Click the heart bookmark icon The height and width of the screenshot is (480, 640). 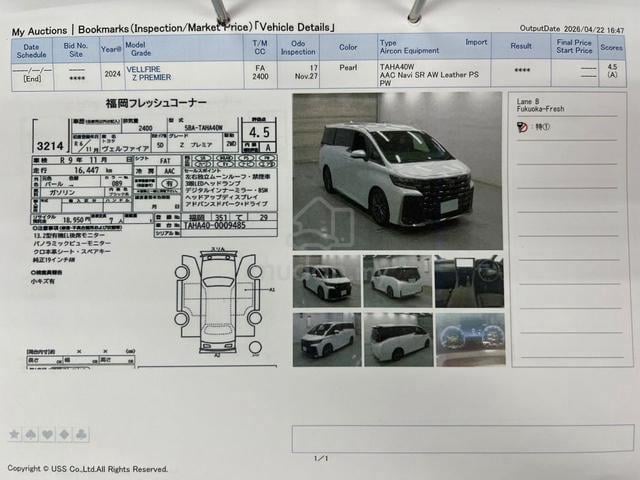pos(48,434)
